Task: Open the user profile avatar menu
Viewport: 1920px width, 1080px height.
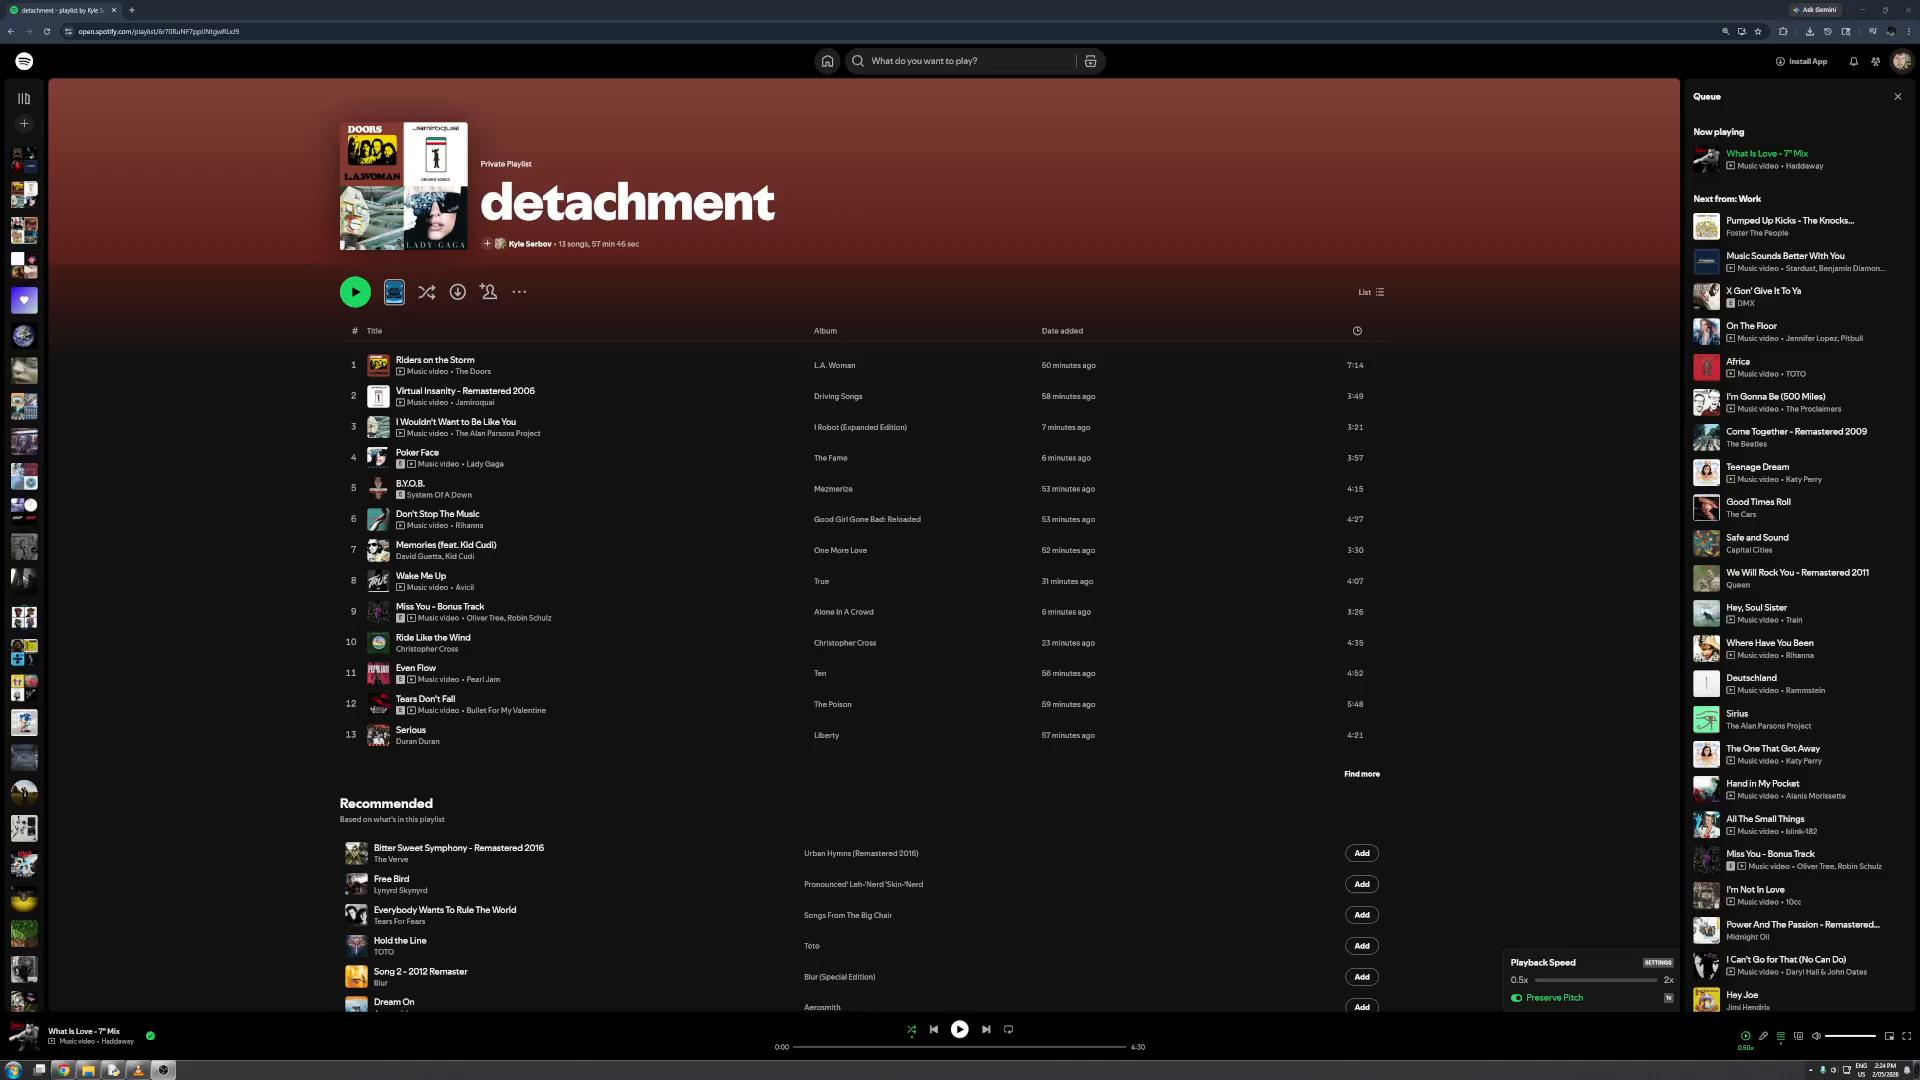Action: point(1901,61)
